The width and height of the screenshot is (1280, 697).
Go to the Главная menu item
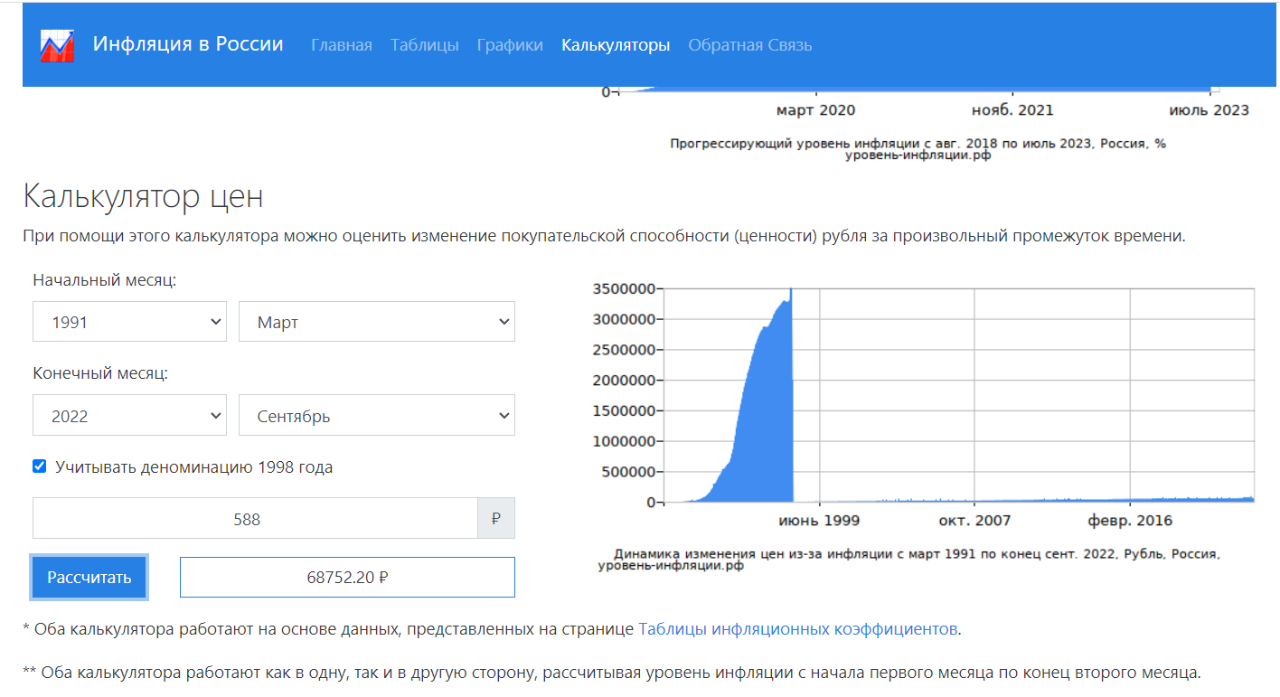coord(341,45)
